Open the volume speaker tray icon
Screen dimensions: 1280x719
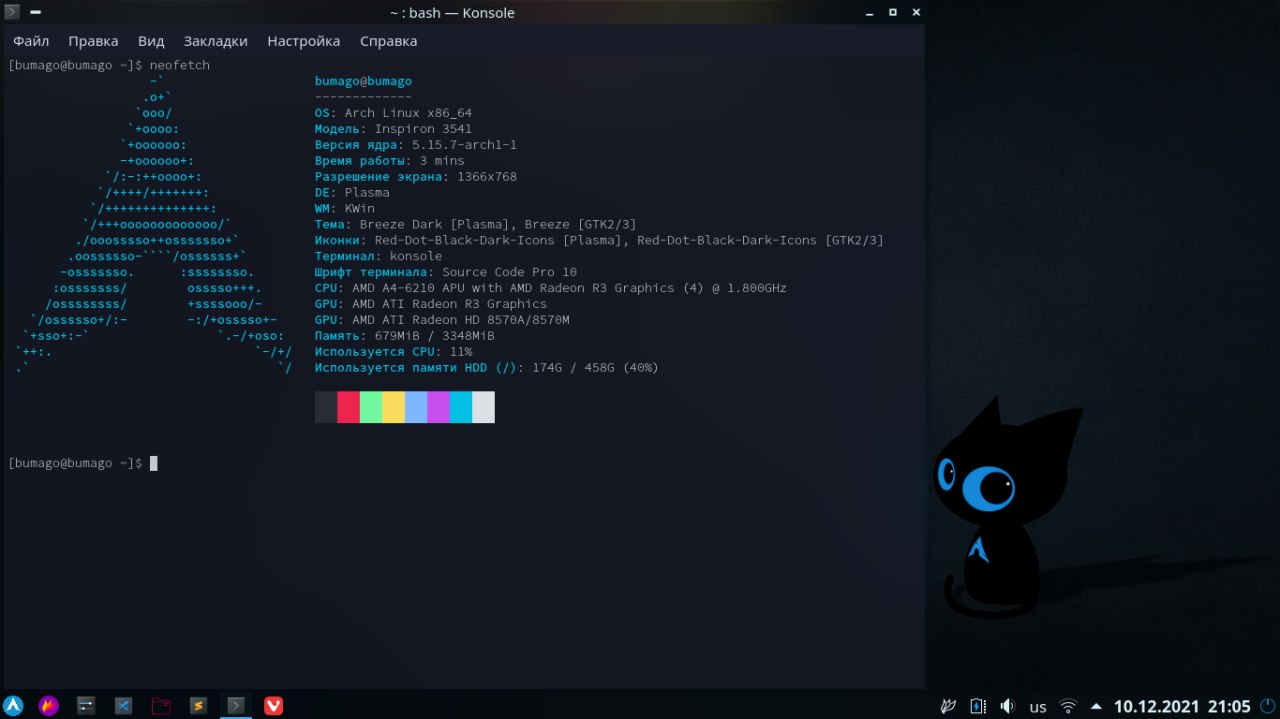point(1007,706)
